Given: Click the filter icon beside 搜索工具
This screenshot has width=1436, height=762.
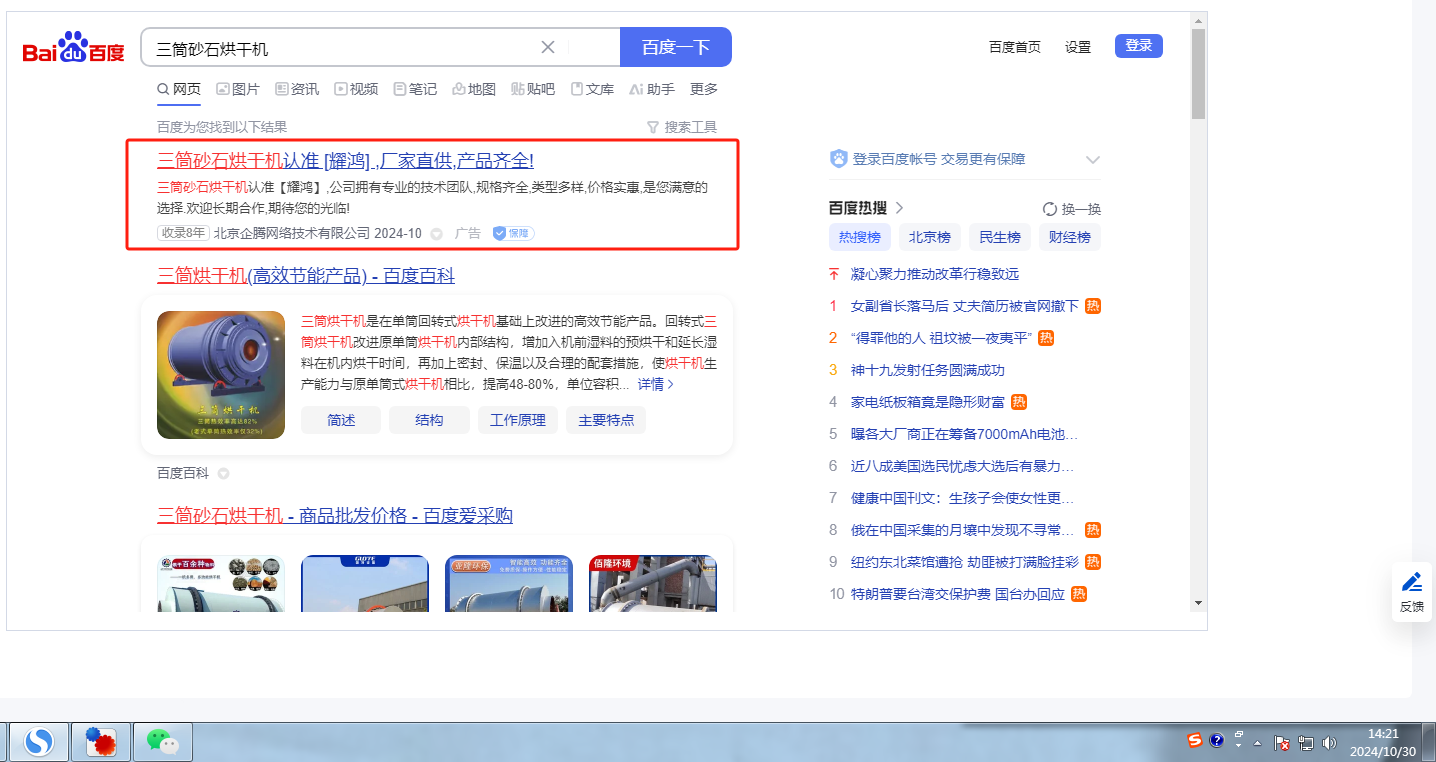Looking at the screenshot, I should (x=653, y=127).
